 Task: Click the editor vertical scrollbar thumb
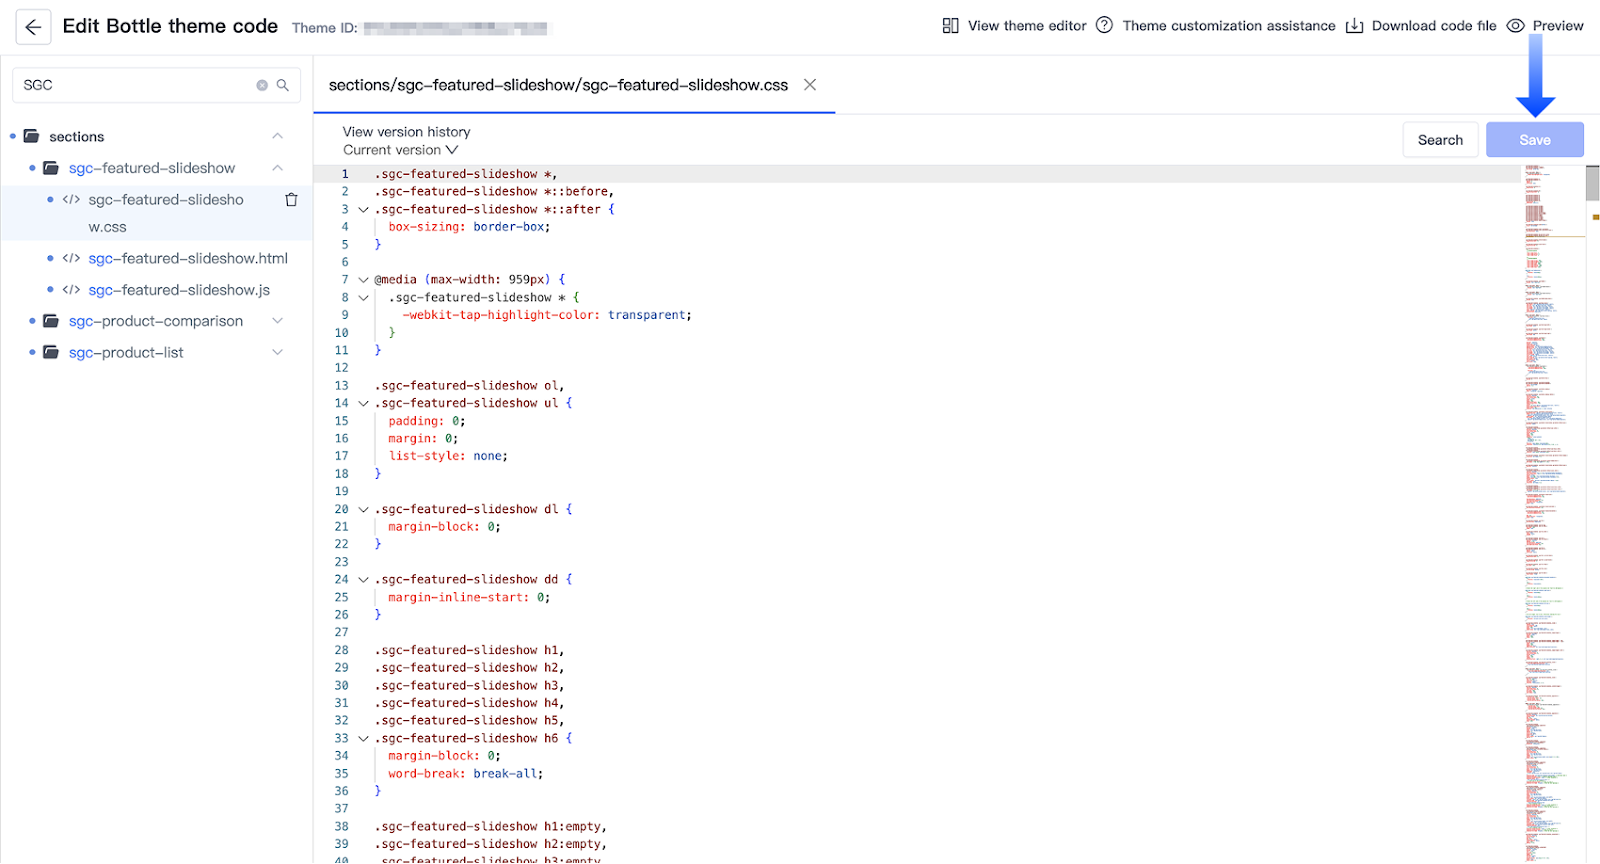click(1592, 183)
